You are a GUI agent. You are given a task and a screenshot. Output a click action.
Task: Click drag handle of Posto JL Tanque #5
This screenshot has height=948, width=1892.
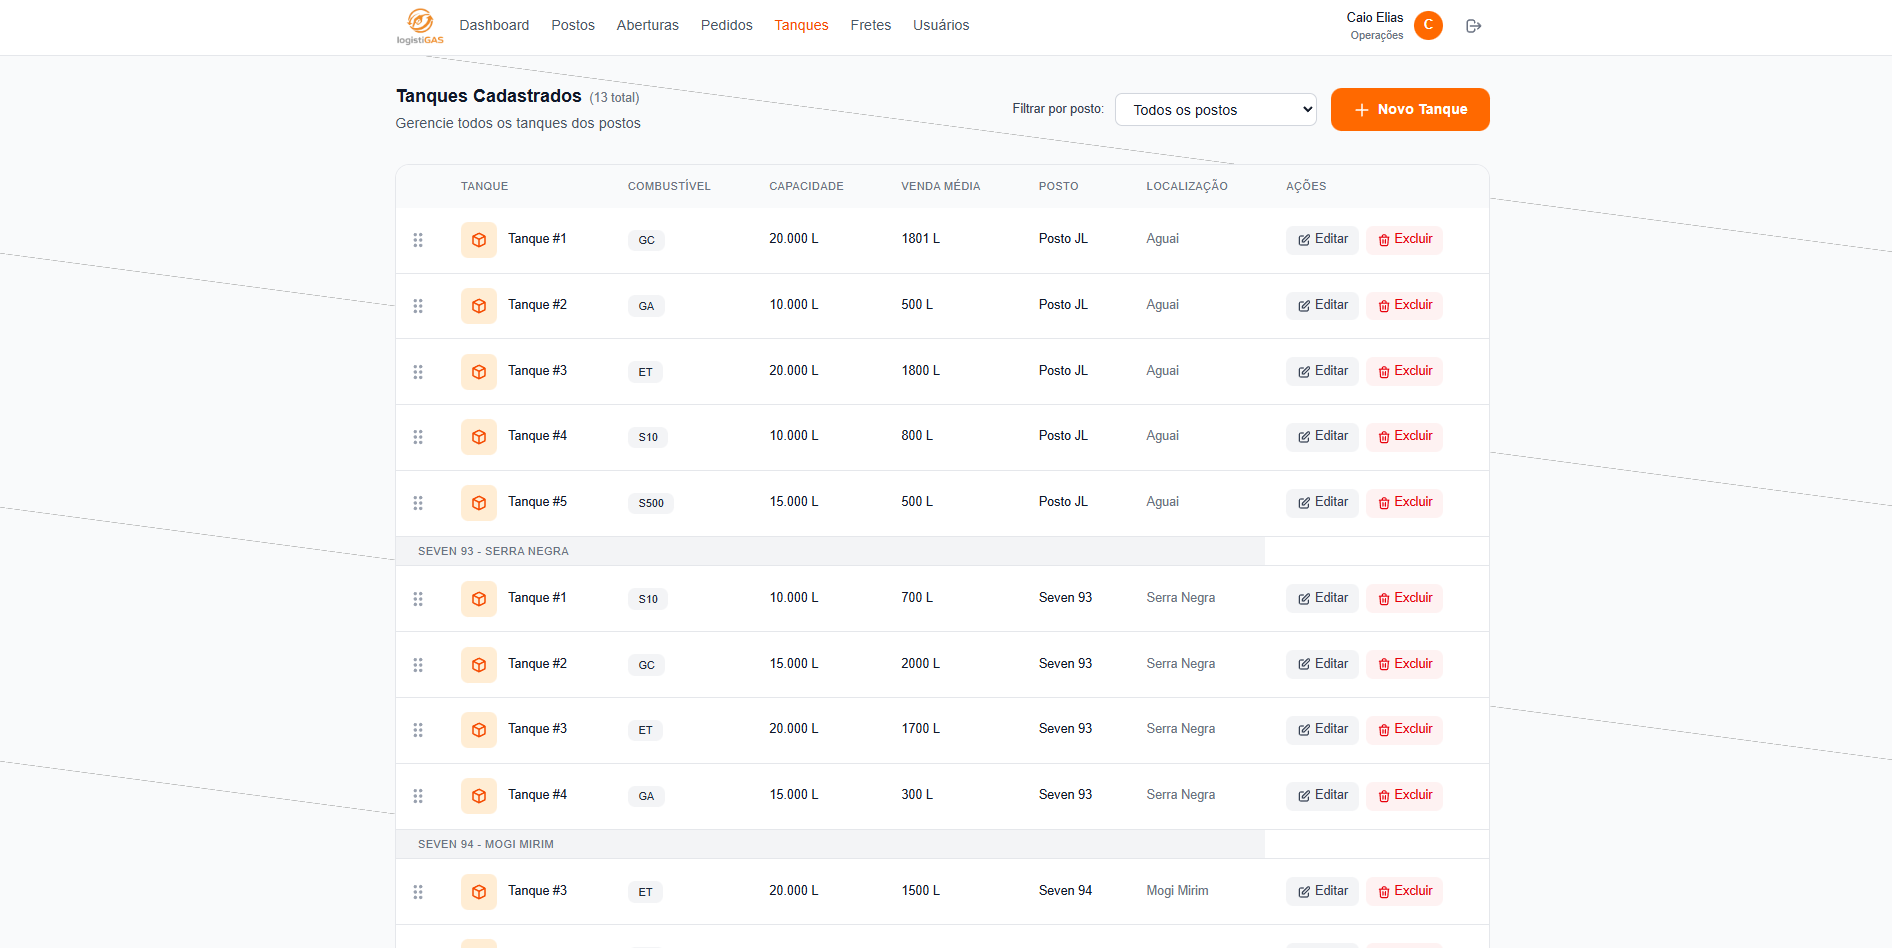pos(418,503)
